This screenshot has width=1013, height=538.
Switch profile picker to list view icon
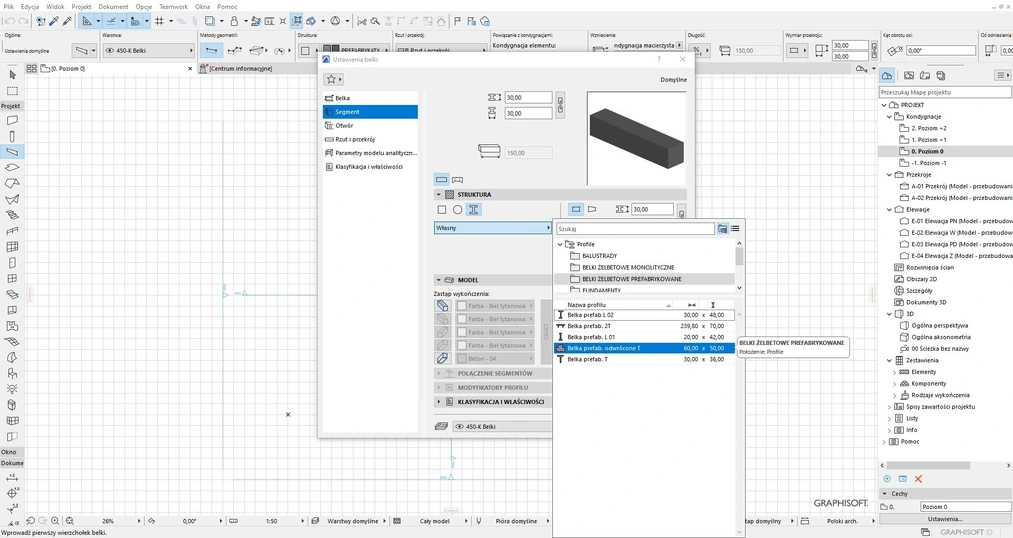click(x=735, y=229)
